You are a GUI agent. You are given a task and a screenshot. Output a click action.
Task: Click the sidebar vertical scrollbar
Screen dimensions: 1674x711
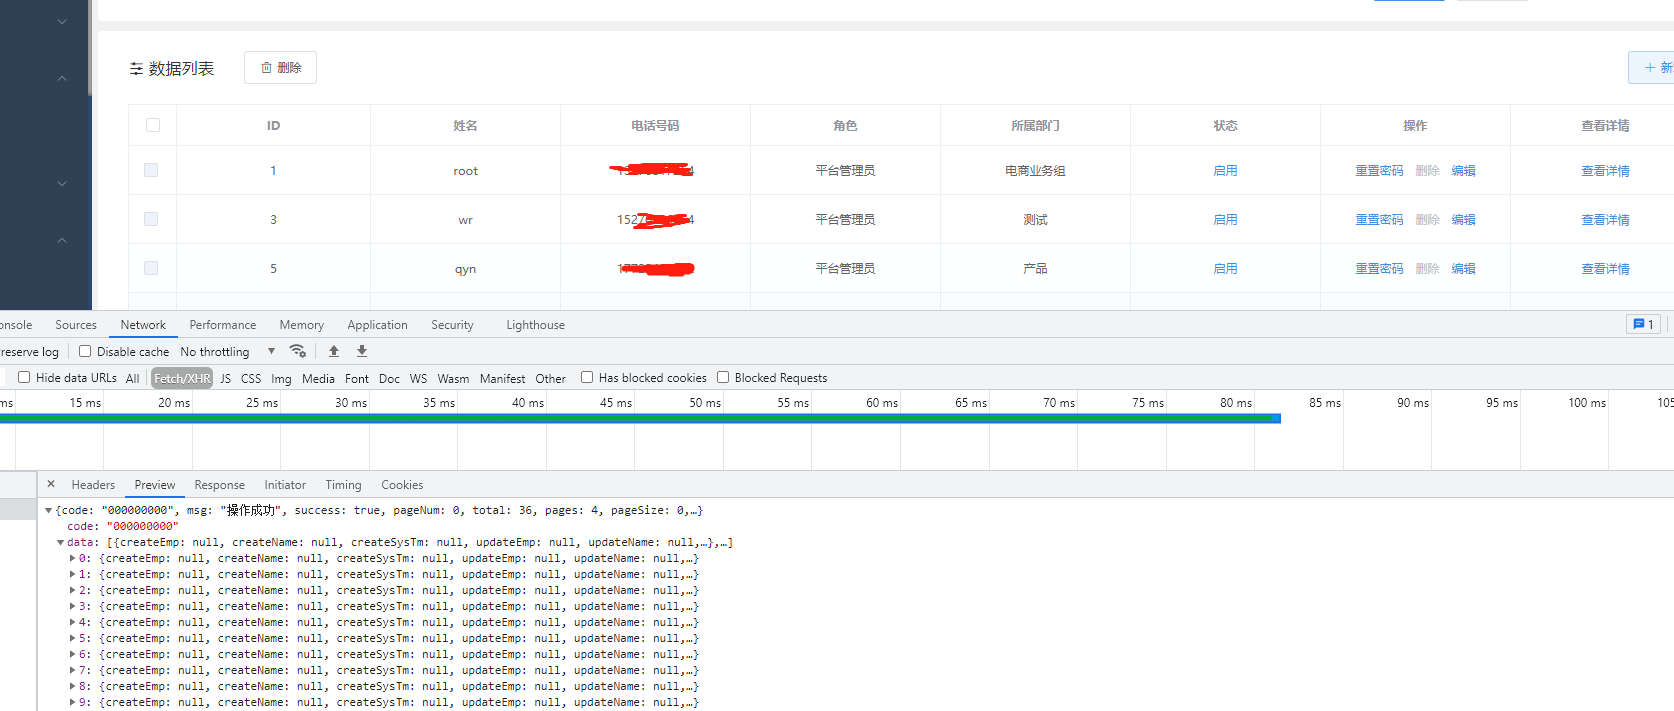[90, 48]
